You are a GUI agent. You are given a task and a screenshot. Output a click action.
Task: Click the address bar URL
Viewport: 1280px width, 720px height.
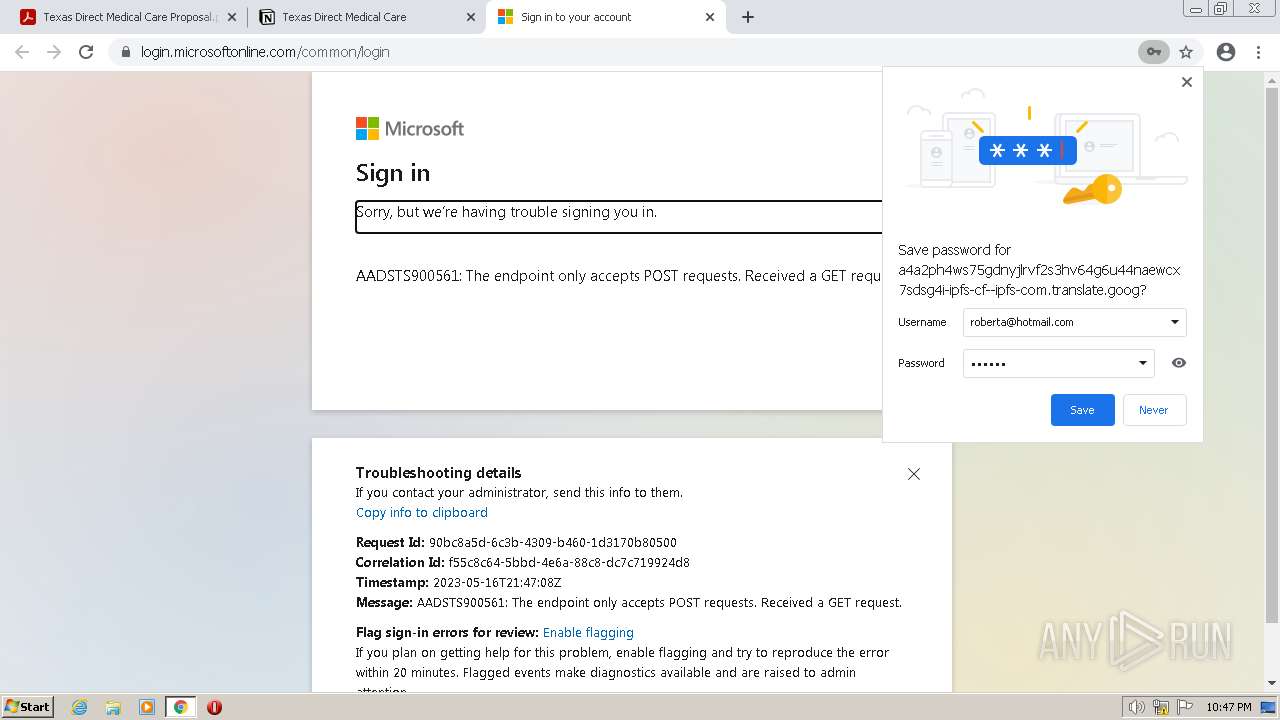[x=265, y=52]
